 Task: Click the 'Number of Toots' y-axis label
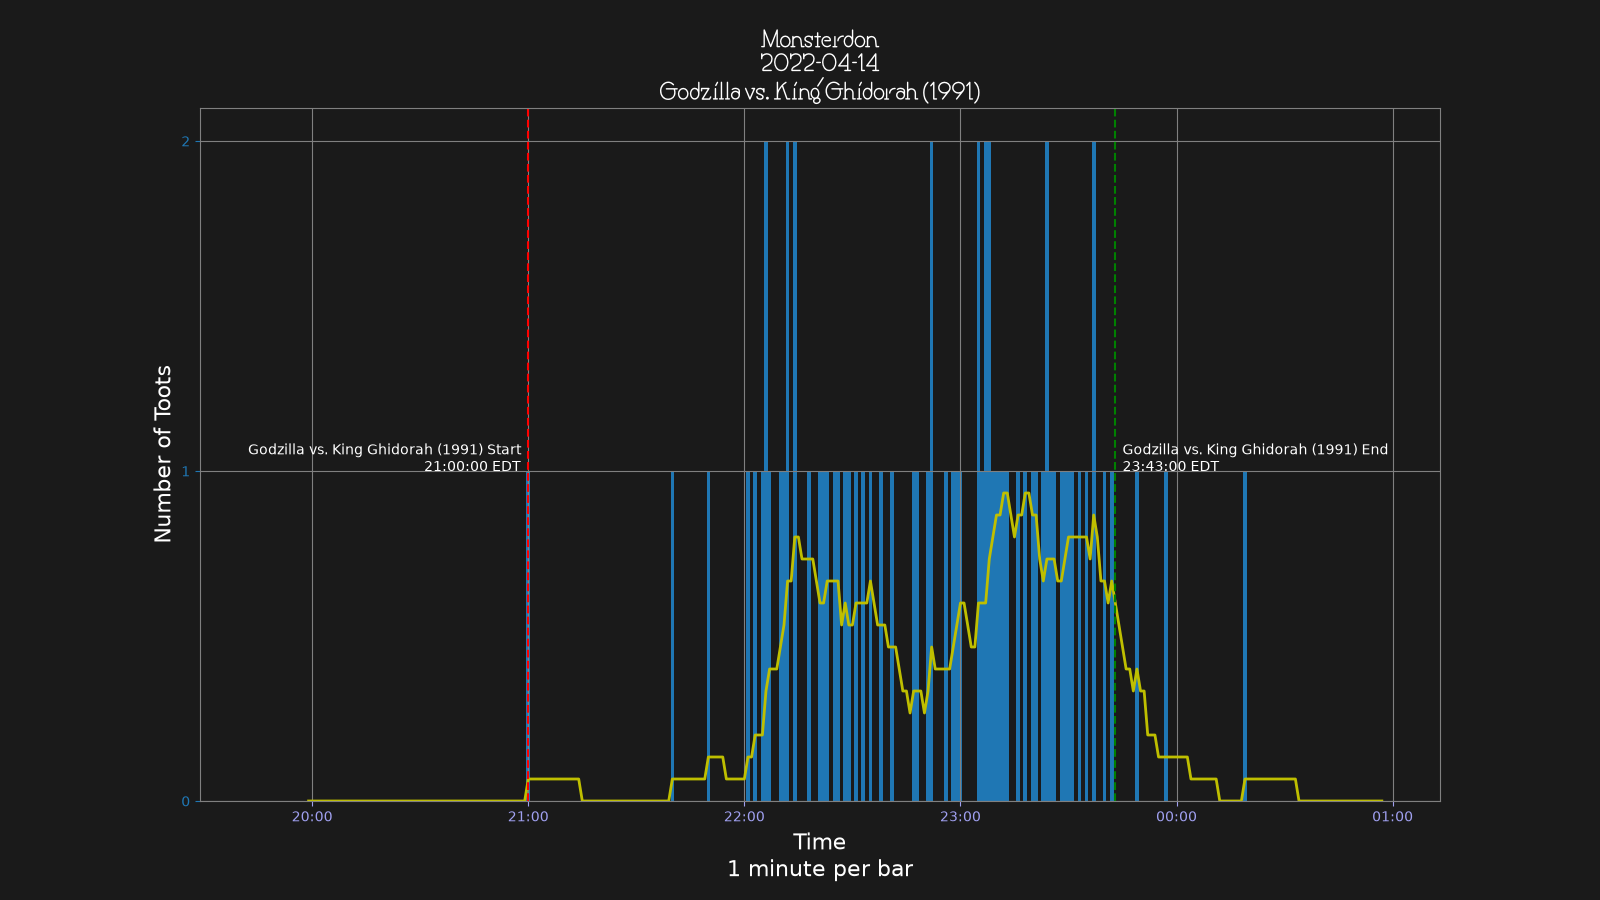163,454
